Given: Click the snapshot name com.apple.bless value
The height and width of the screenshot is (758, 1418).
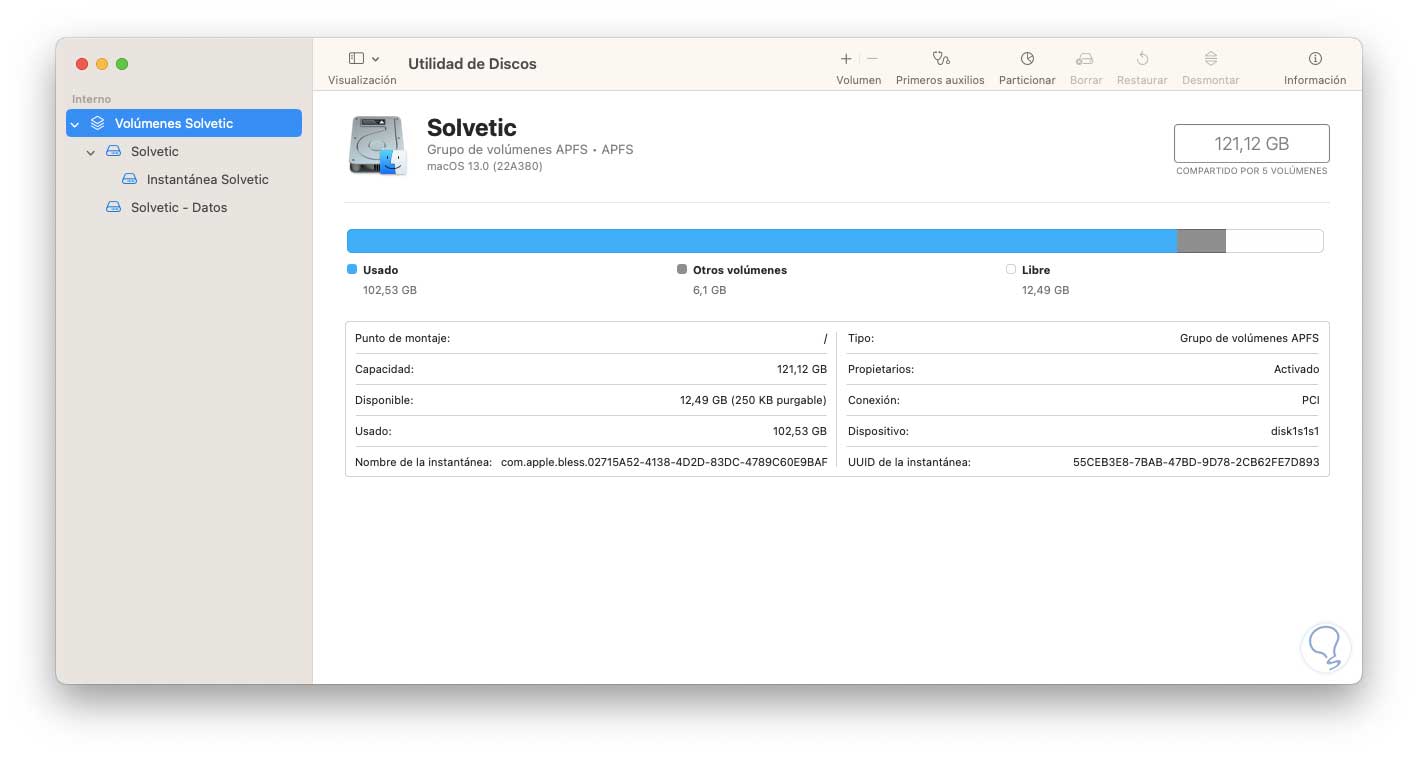Looking at the screenshot, I should (664, 462).
